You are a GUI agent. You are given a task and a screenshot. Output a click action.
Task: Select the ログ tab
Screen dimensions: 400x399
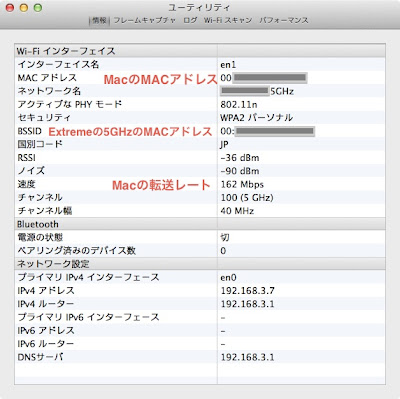(x=190, y=21)
